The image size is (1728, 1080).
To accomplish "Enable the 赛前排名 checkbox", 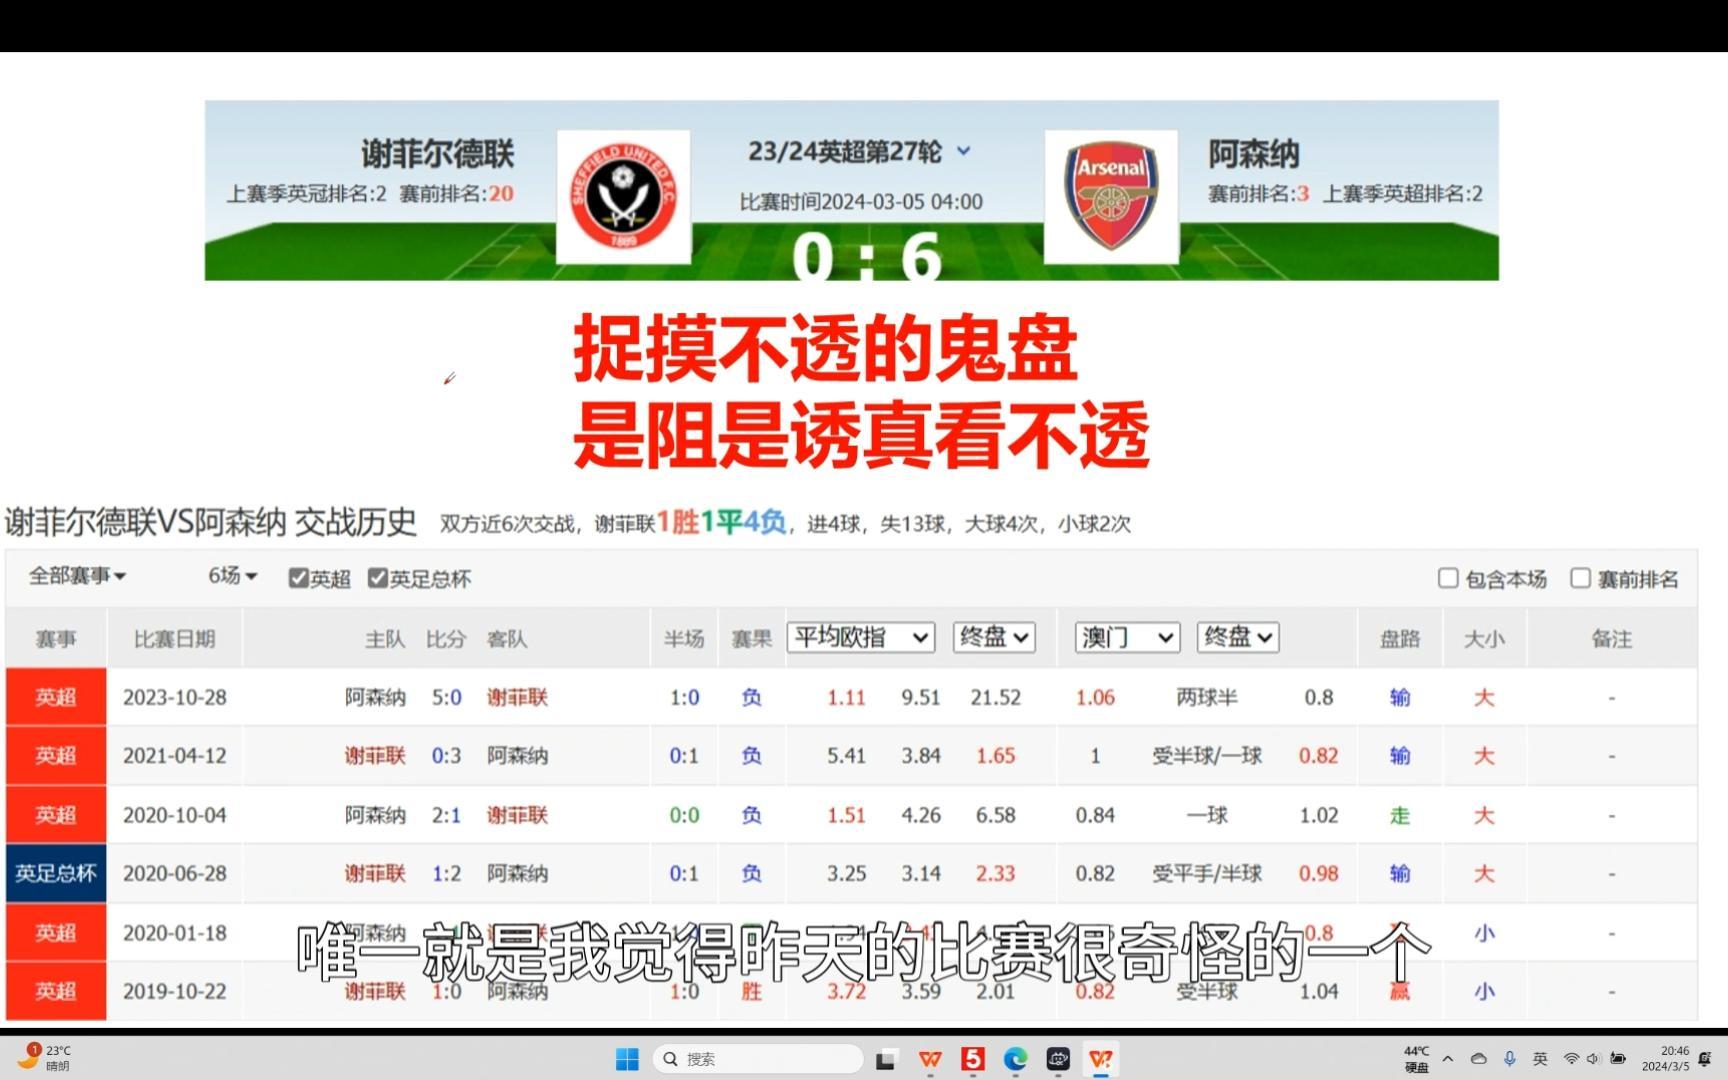I will point(1580,578).
